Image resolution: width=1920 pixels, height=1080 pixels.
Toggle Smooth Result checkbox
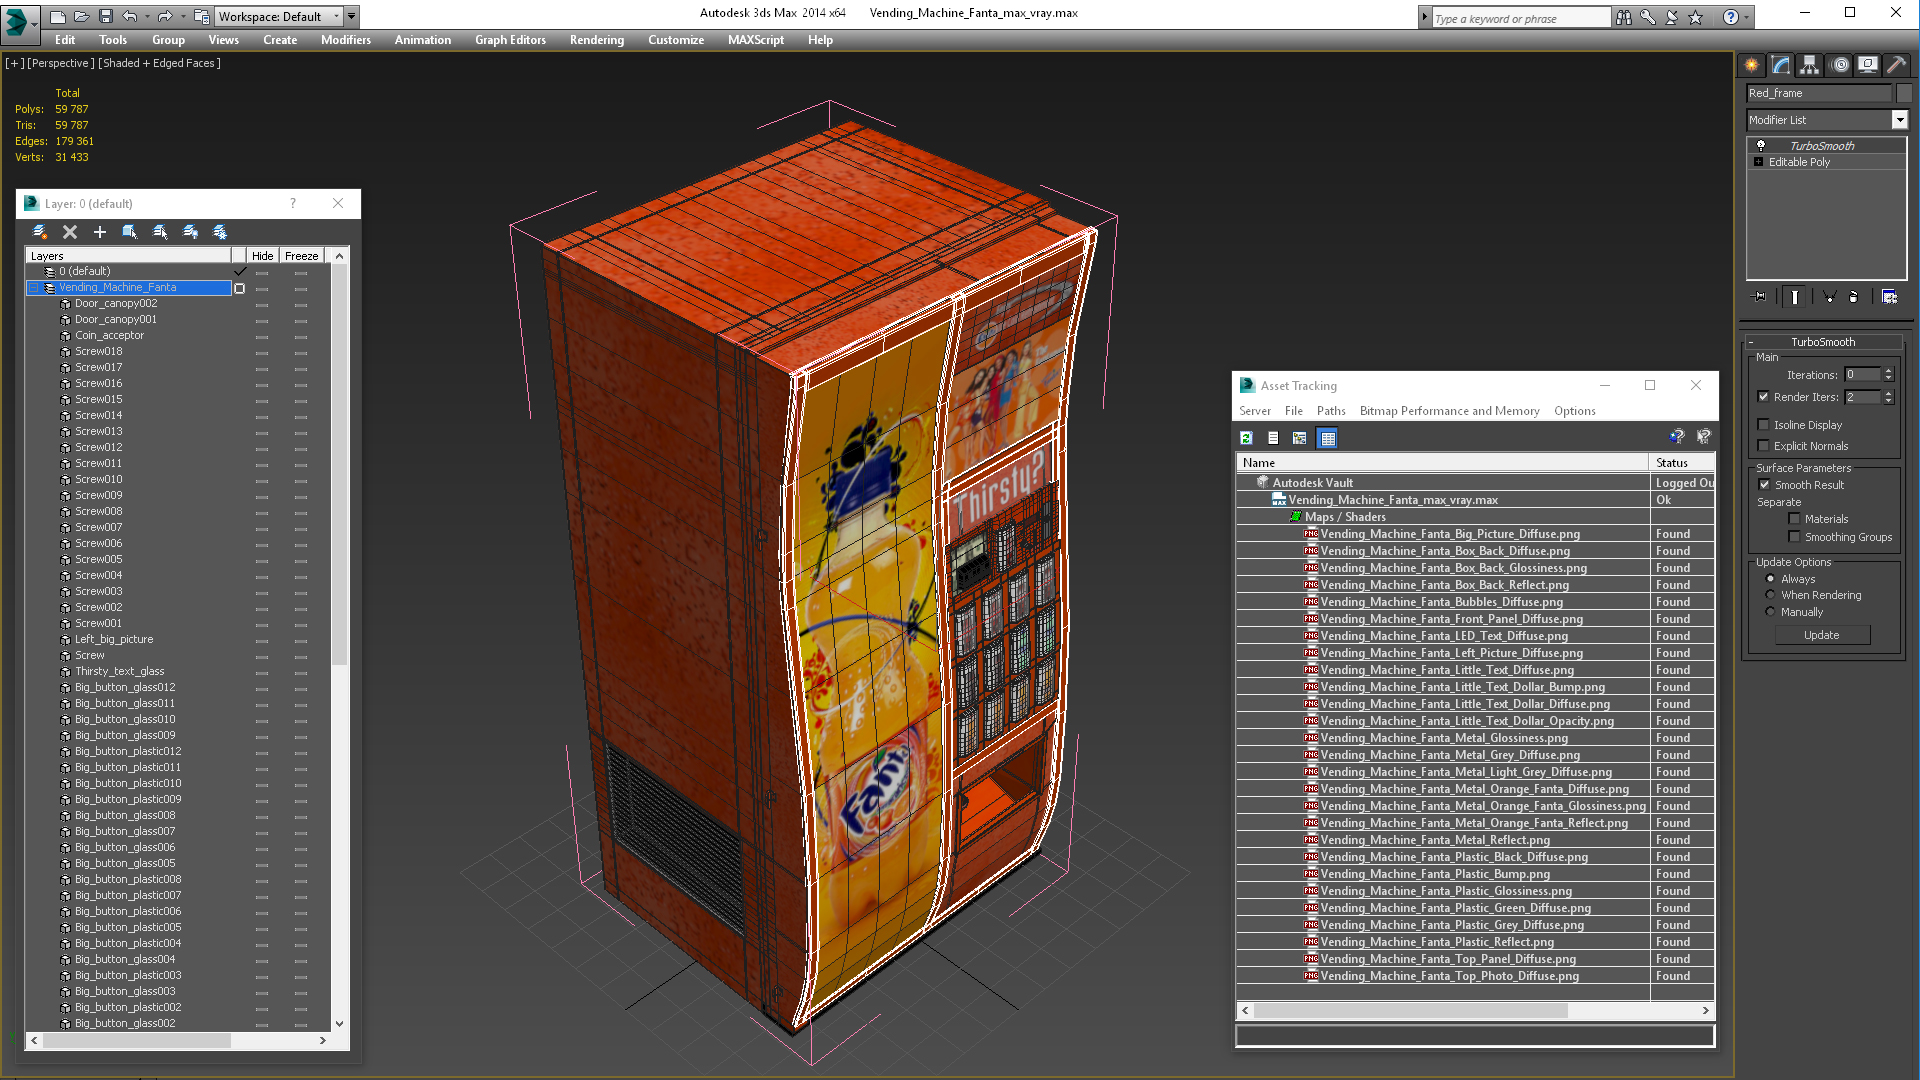pos(1765,485)
